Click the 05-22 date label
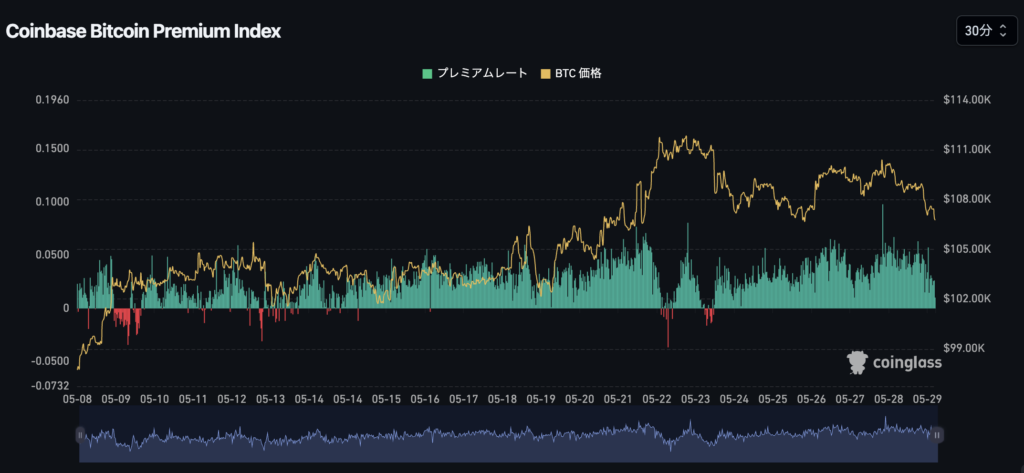The height and width of the screenshot is (473, 1024). pos(656,398)
